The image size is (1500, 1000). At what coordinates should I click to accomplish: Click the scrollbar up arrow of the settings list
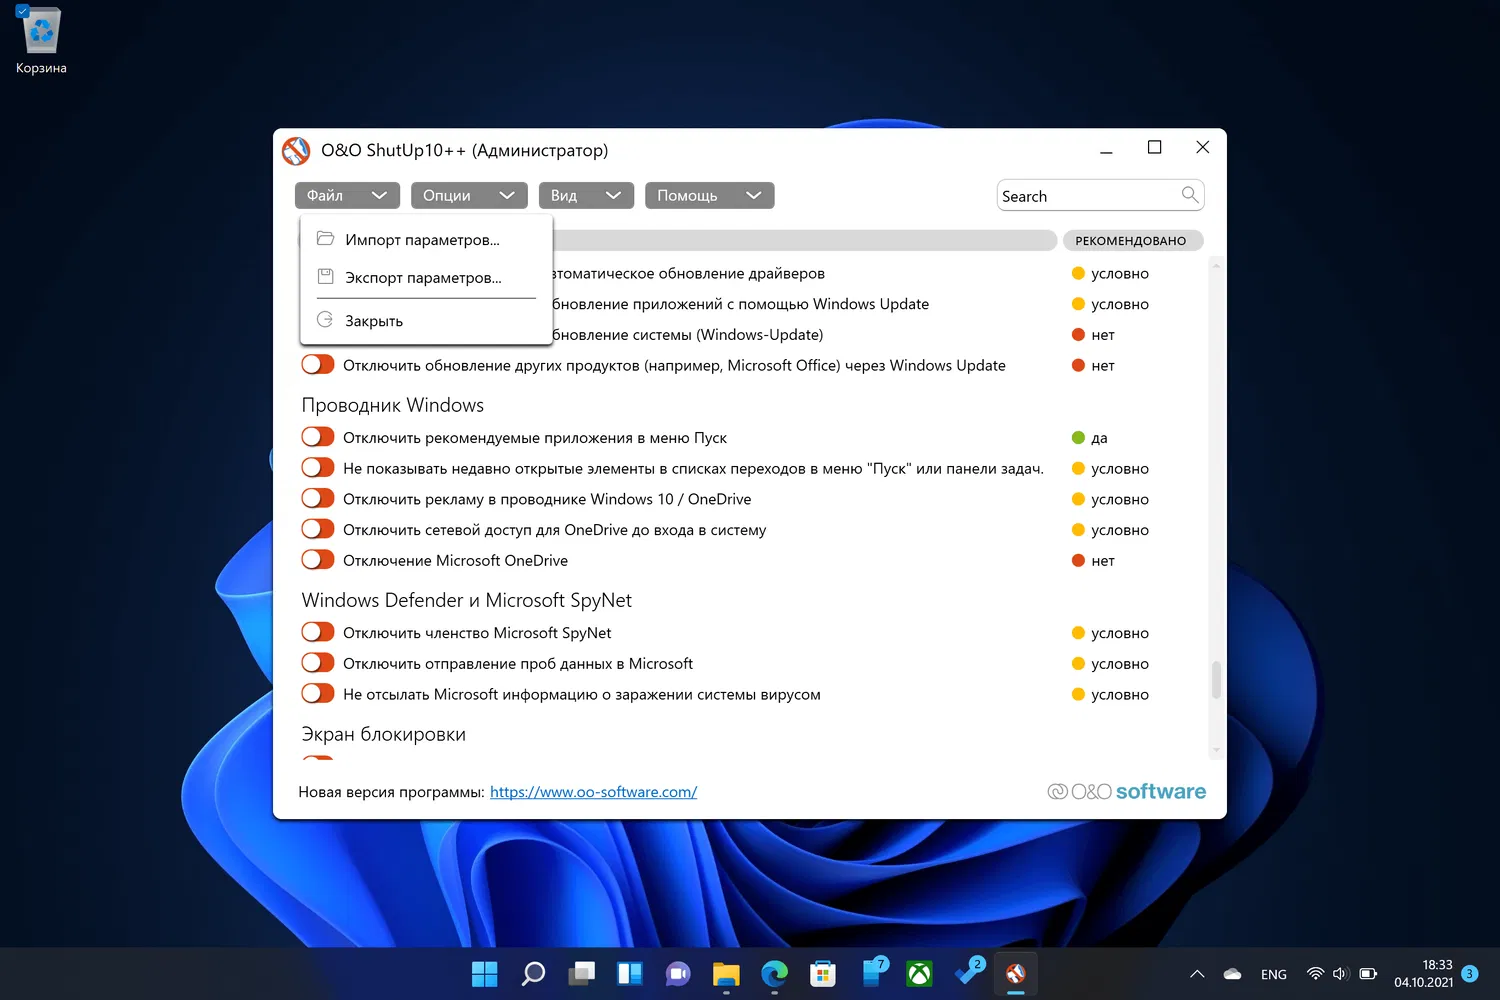point(1216,264)
